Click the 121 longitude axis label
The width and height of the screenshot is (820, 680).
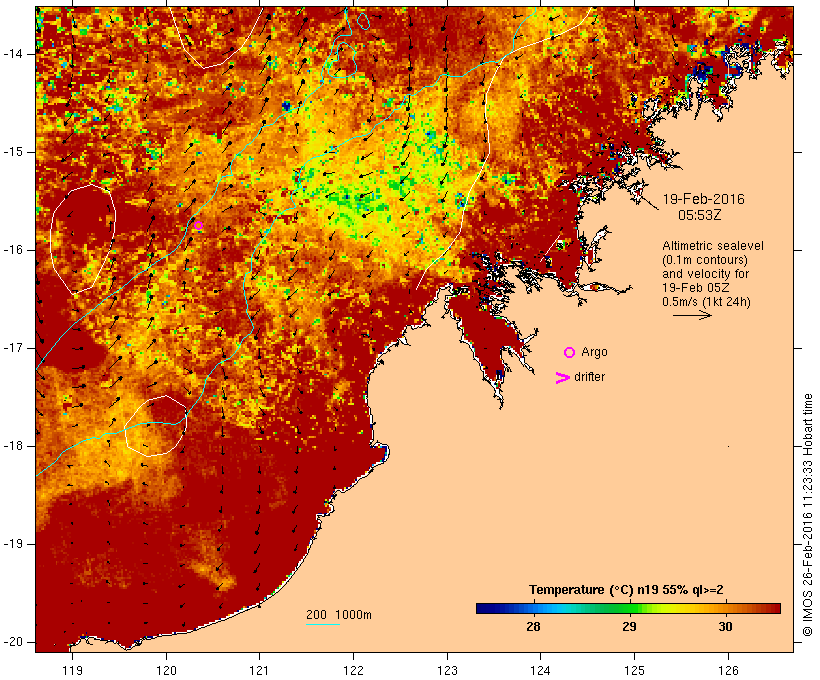click(259, 671)
